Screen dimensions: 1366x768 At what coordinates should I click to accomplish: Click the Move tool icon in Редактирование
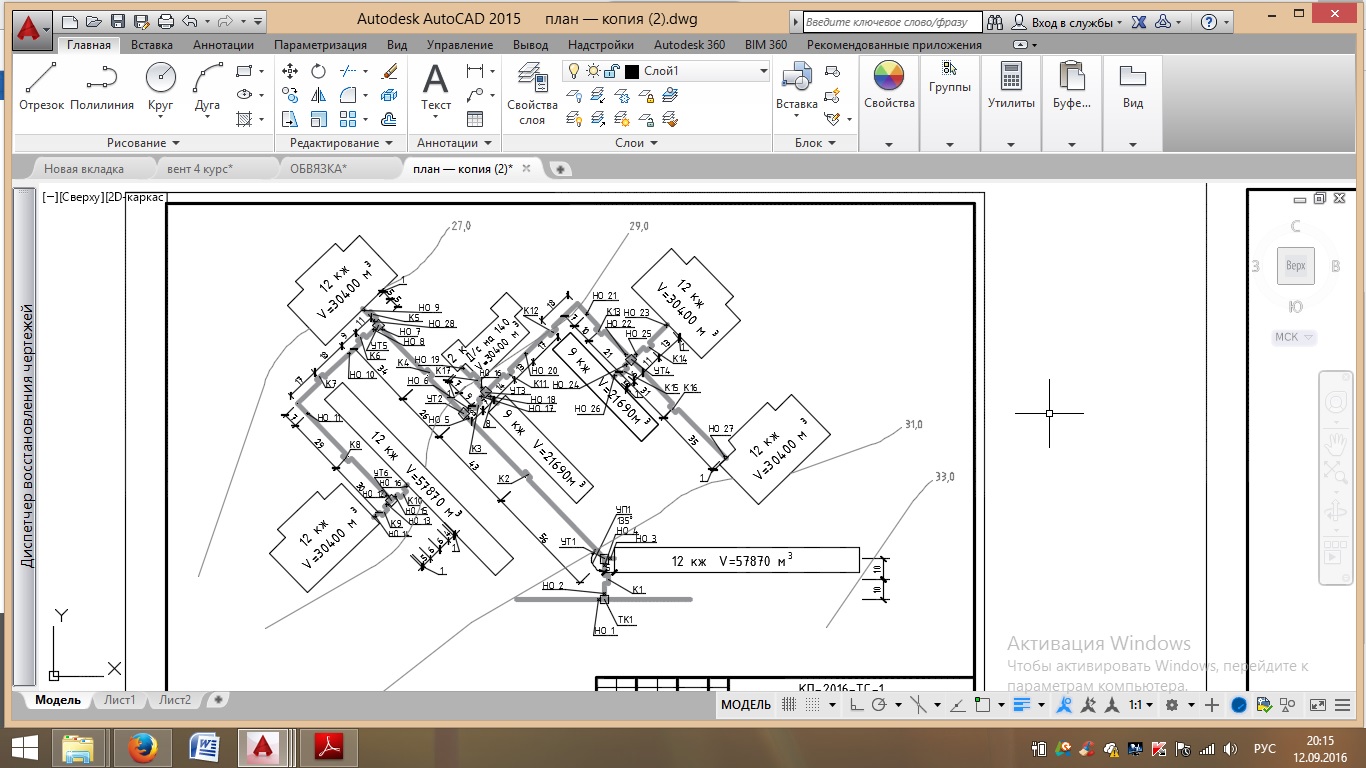[x=290, y=71]
